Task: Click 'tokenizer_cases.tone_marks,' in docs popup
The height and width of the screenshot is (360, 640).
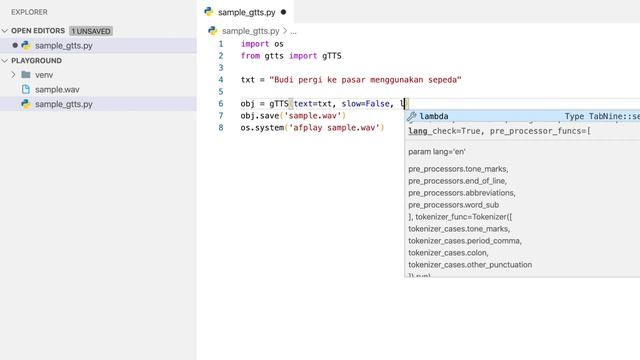Action: point(459,229)
